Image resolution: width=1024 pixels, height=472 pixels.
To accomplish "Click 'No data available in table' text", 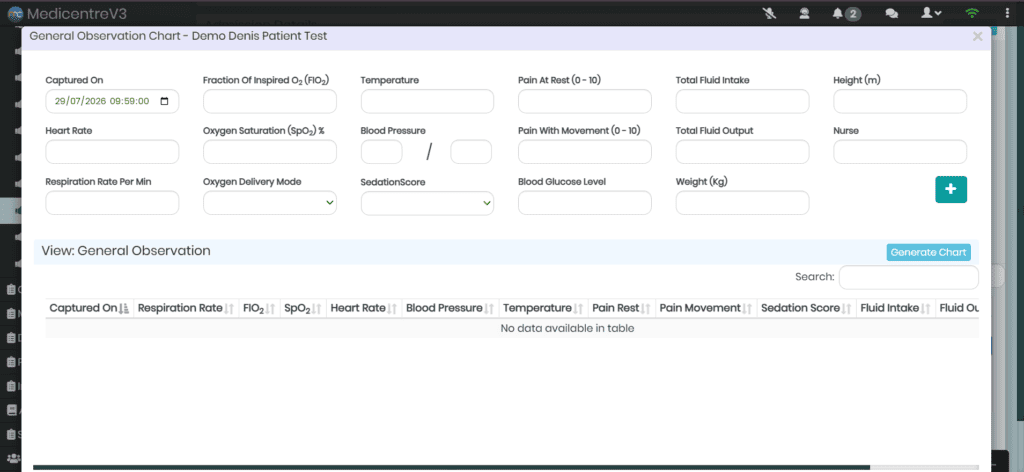I will point(567,328).
